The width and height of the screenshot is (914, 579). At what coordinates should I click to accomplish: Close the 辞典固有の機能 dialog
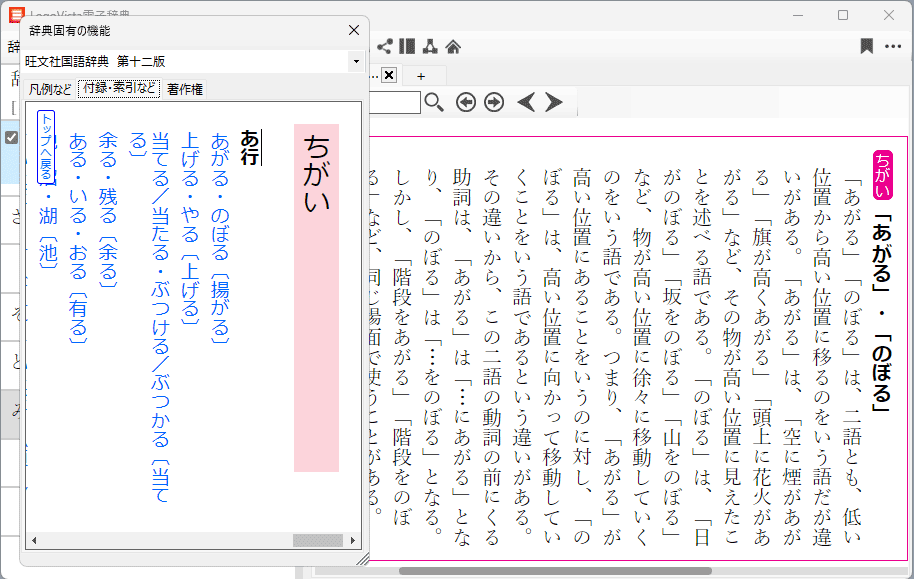[353, 30]
